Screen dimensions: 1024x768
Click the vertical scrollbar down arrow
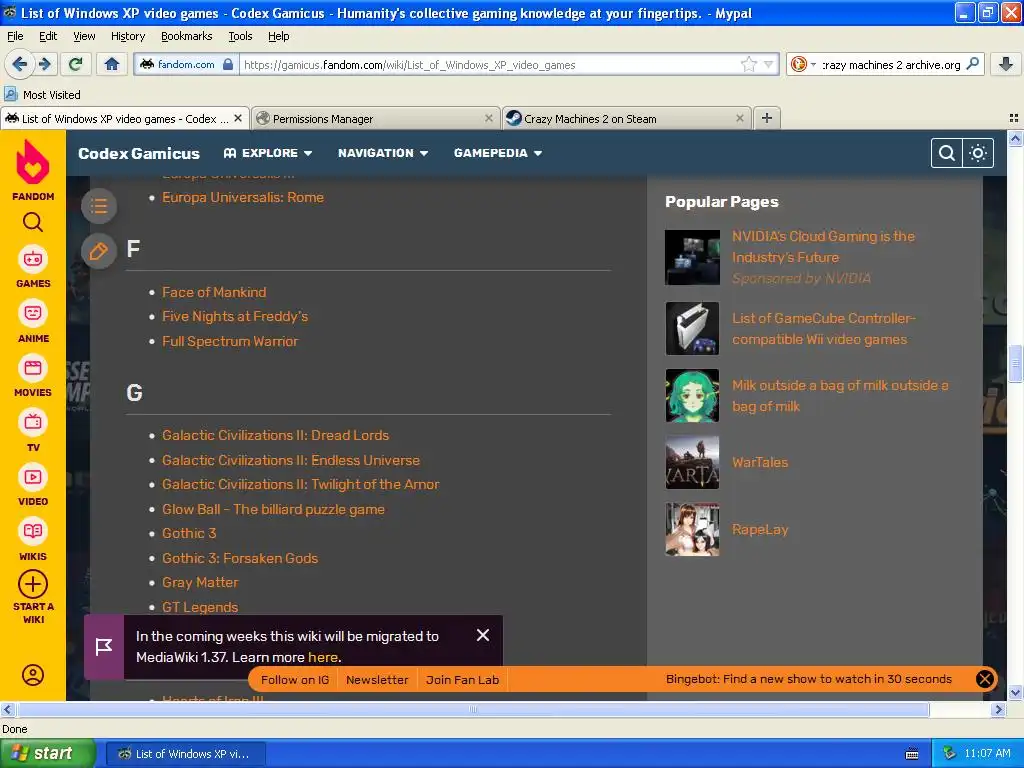(x=1015, y=692)
